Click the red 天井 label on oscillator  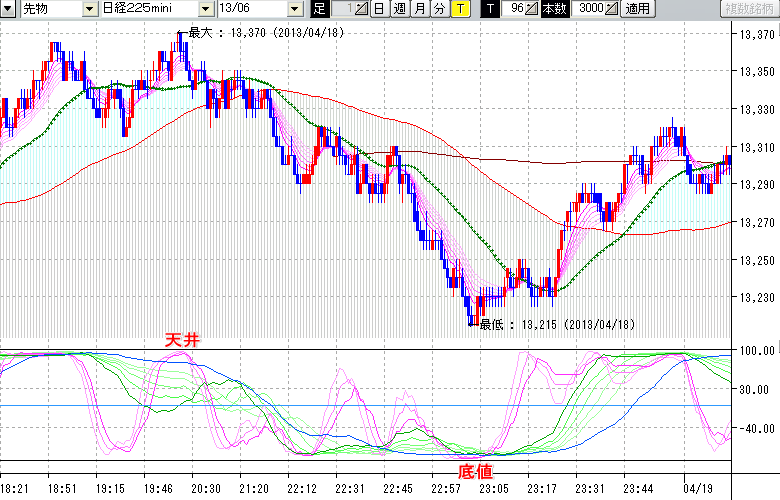click(x=182, y=341)
